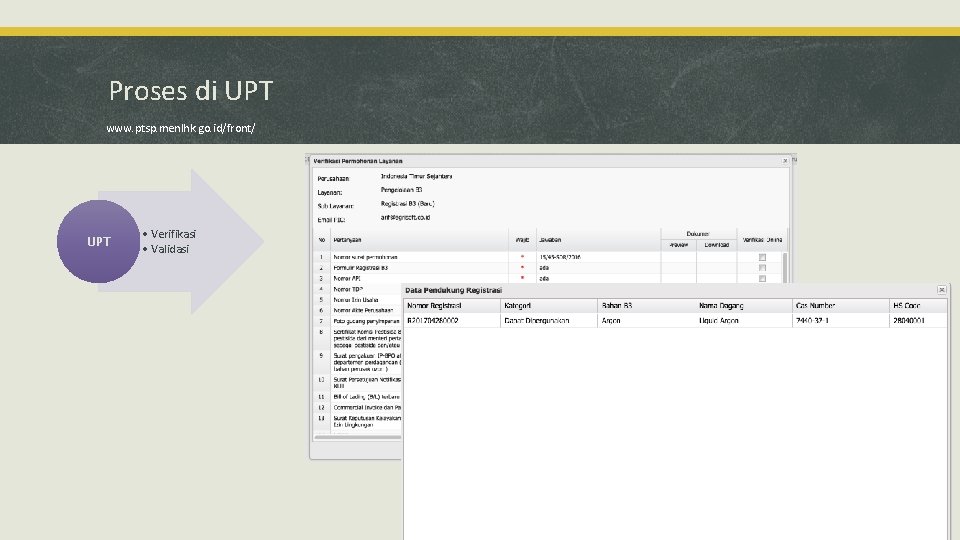Close the Verifikasi Permohonan Layanan window
This screenshot has width=960, height=540.
[785, 161]
